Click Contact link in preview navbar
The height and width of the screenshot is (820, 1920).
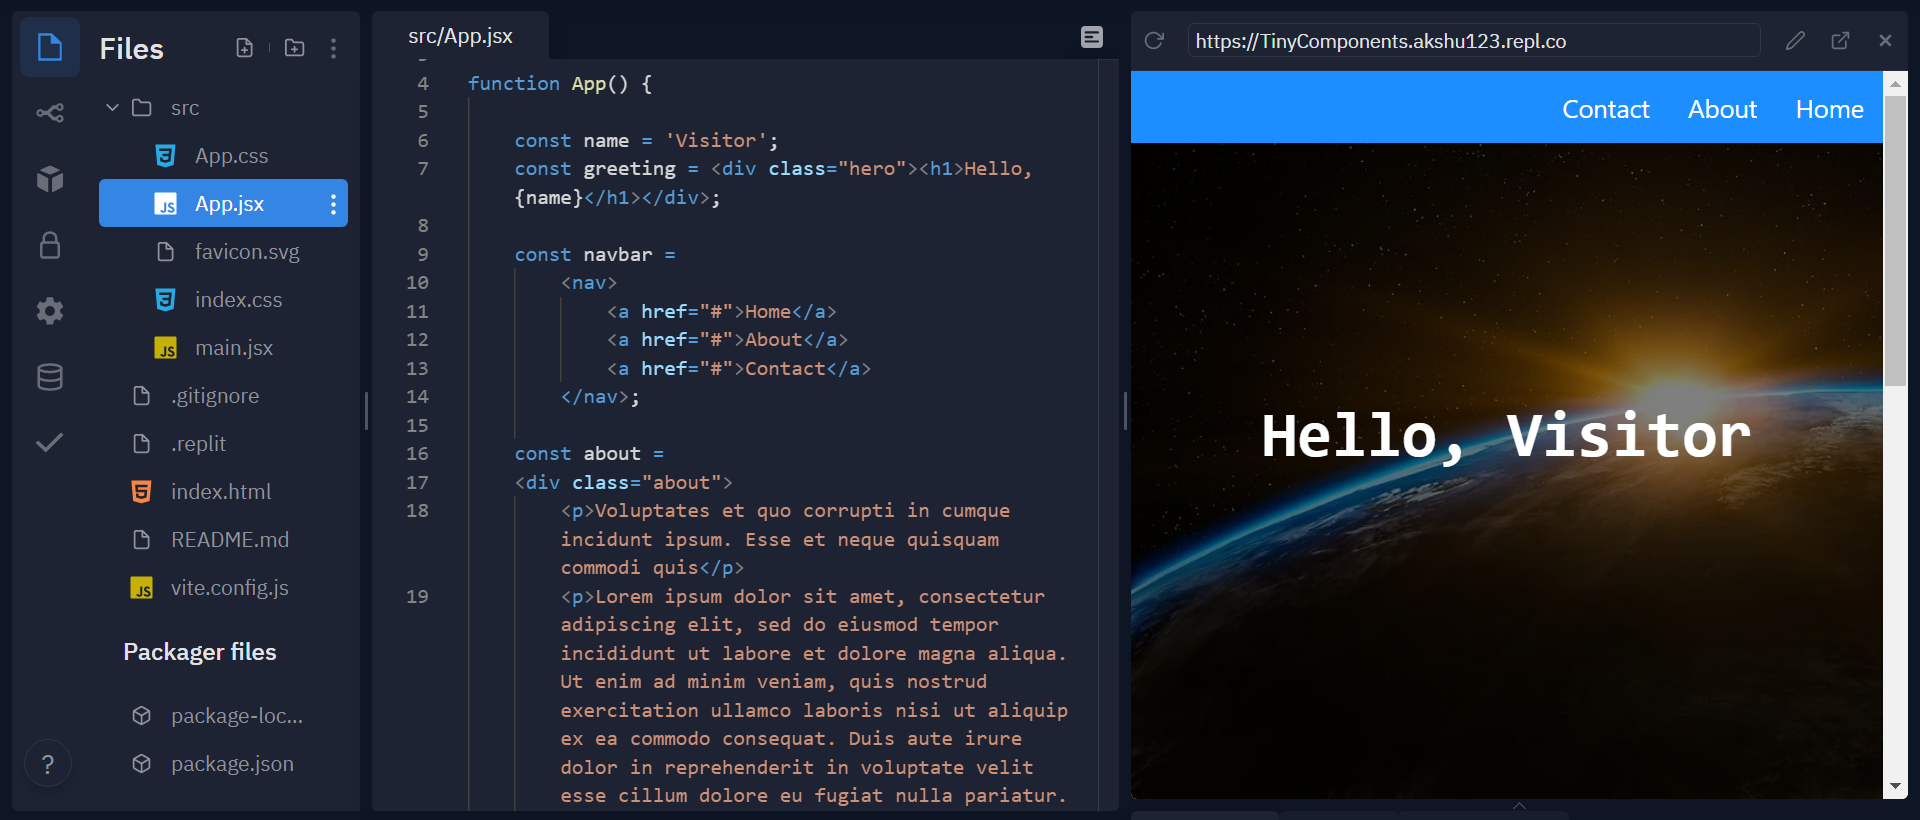point(1605,109)
